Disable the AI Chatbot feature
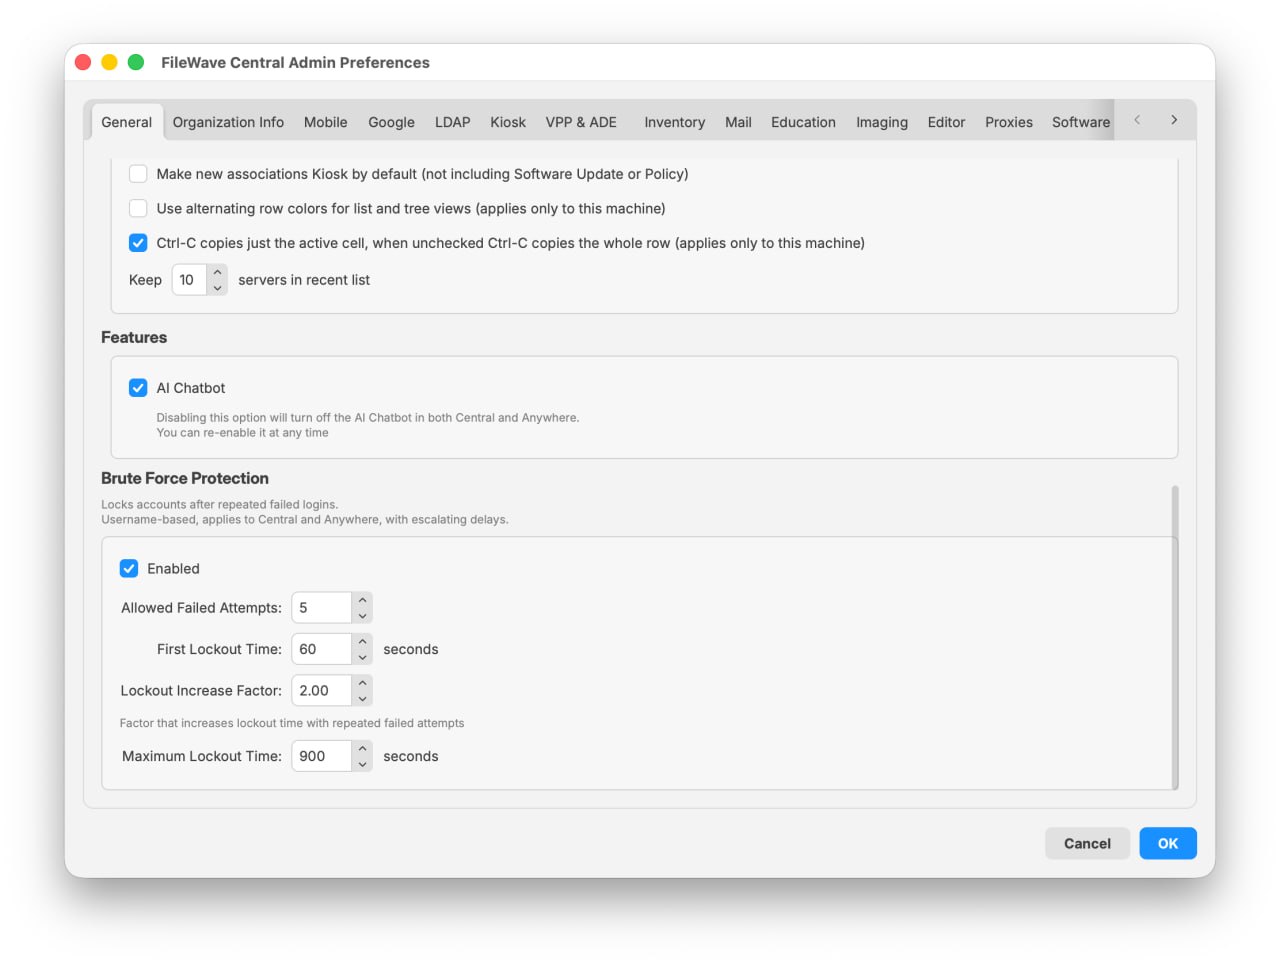1280x963 pixels. [138, 388]
